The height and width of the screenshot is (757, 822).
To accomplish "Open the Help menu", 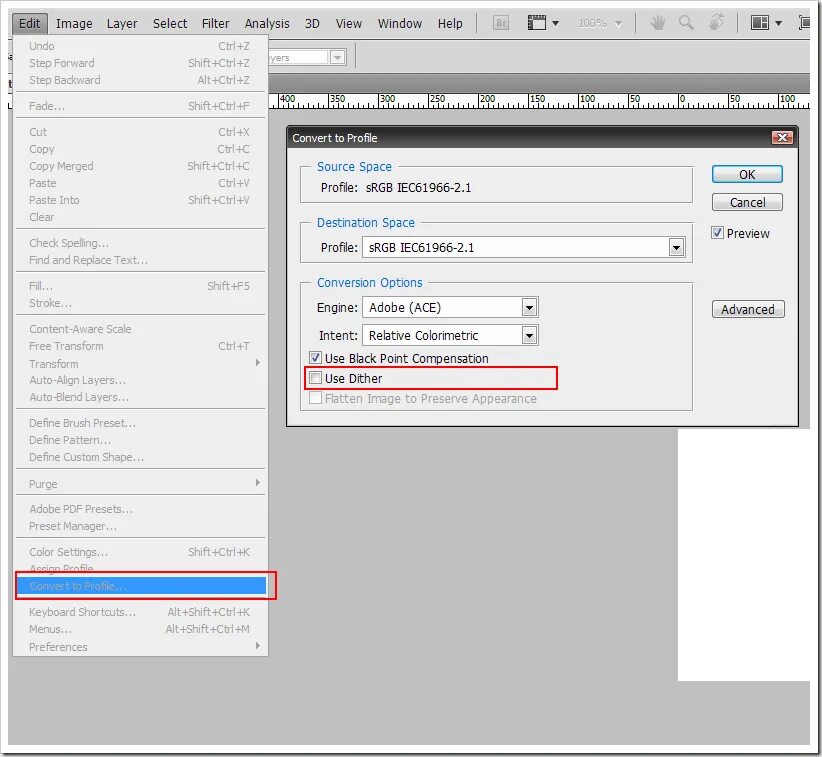I will 450,24.
